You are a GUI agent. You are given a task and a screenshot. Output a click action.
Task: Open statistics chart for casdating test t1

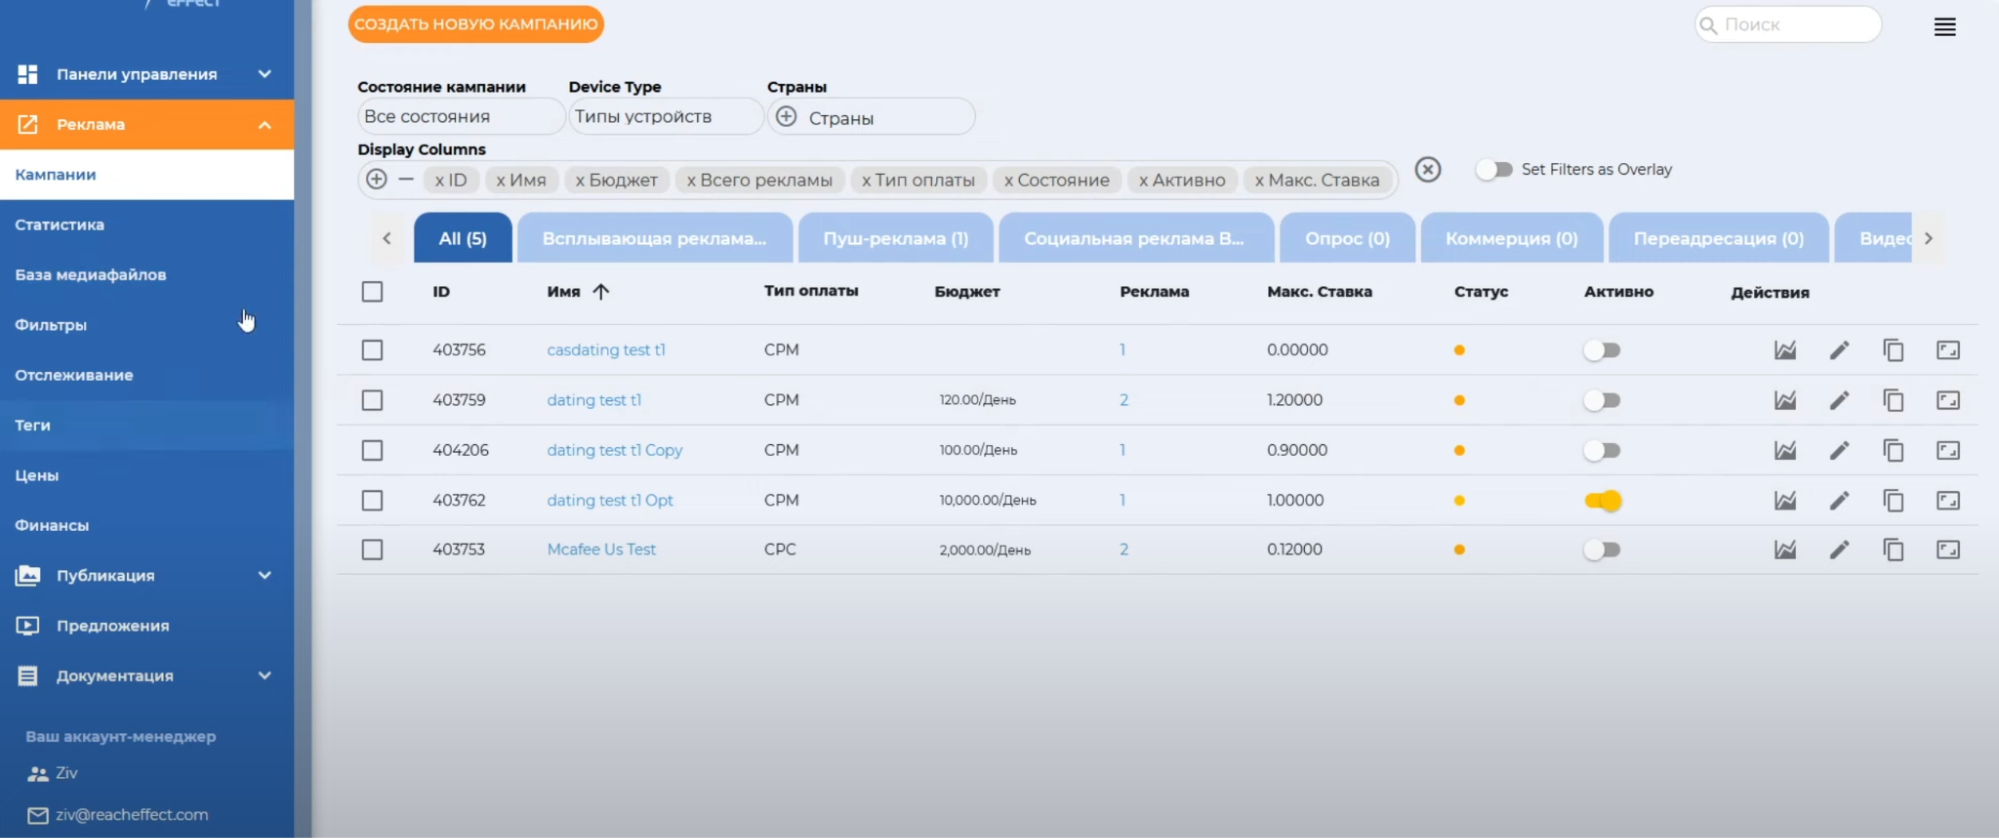pos(1785,350)
